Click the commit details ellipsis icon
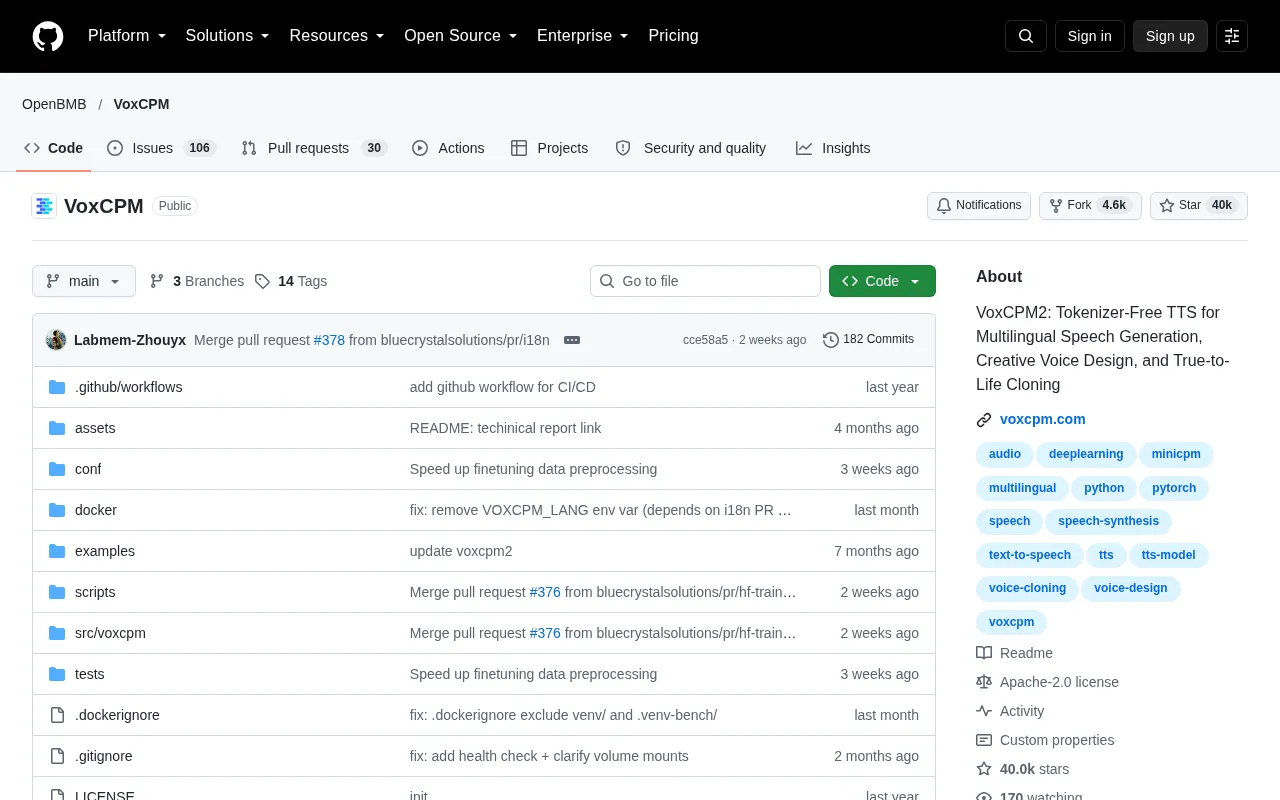The height and width of the screenshot is (800, 1280). [572, 340]
